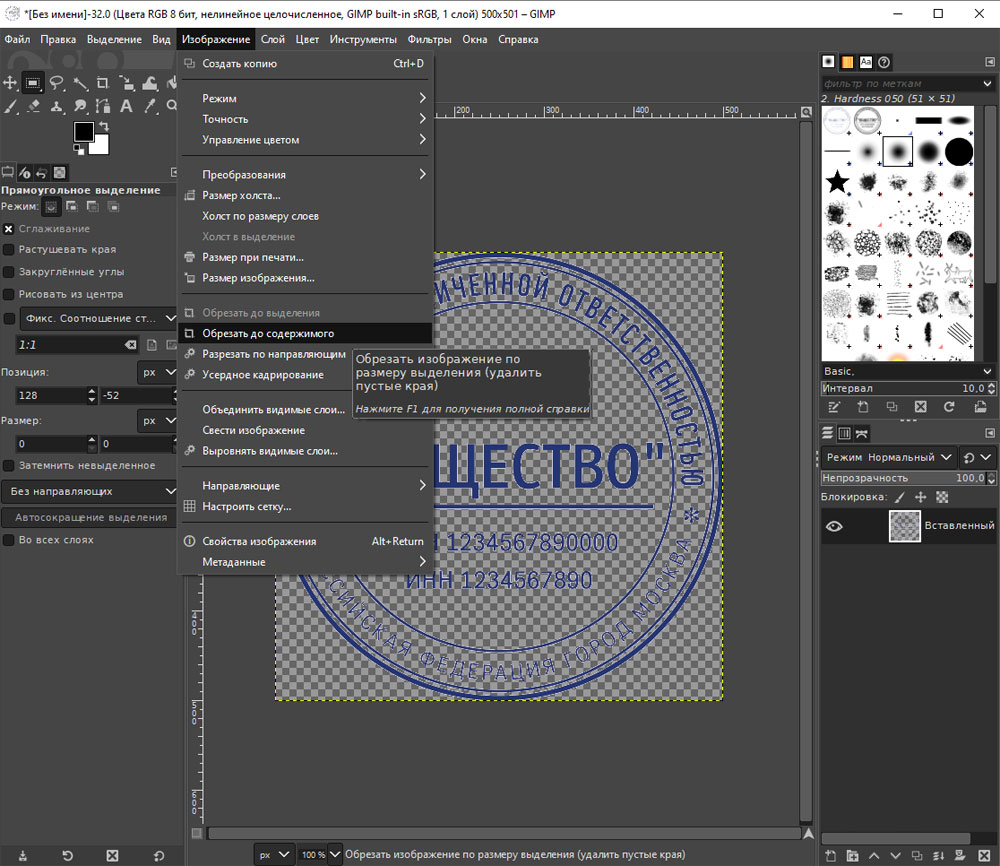
Task: Open layer Режим Нормальный dropdown
Action: pyautogui.click(x=888, y=457)
